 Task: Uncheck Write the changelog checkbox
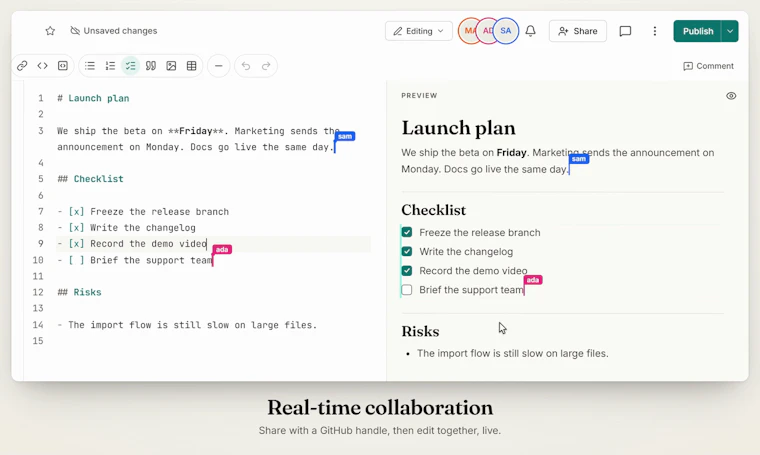[x=407, y=251]
